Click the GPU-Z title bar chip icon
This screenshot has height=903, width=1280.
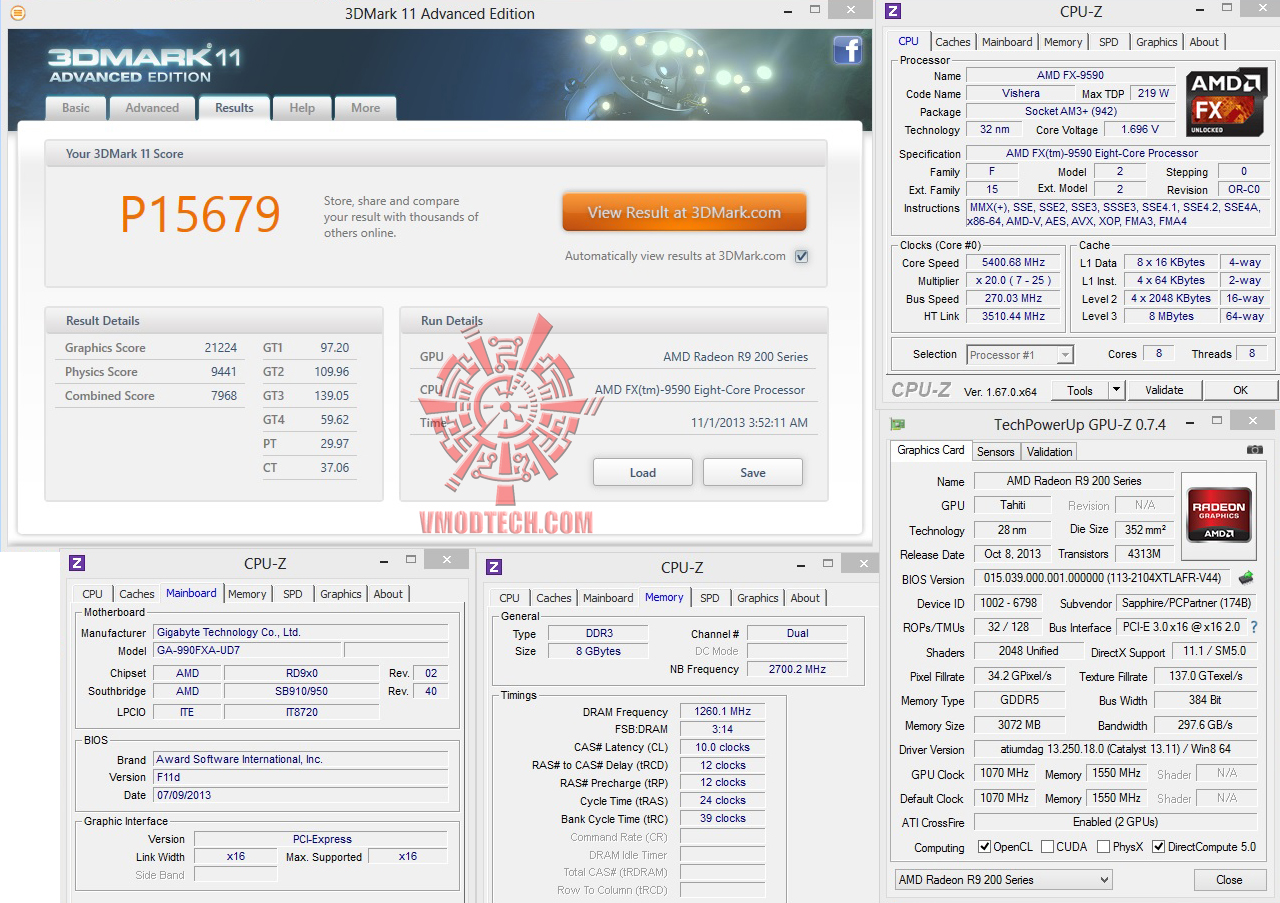(897, 424)
